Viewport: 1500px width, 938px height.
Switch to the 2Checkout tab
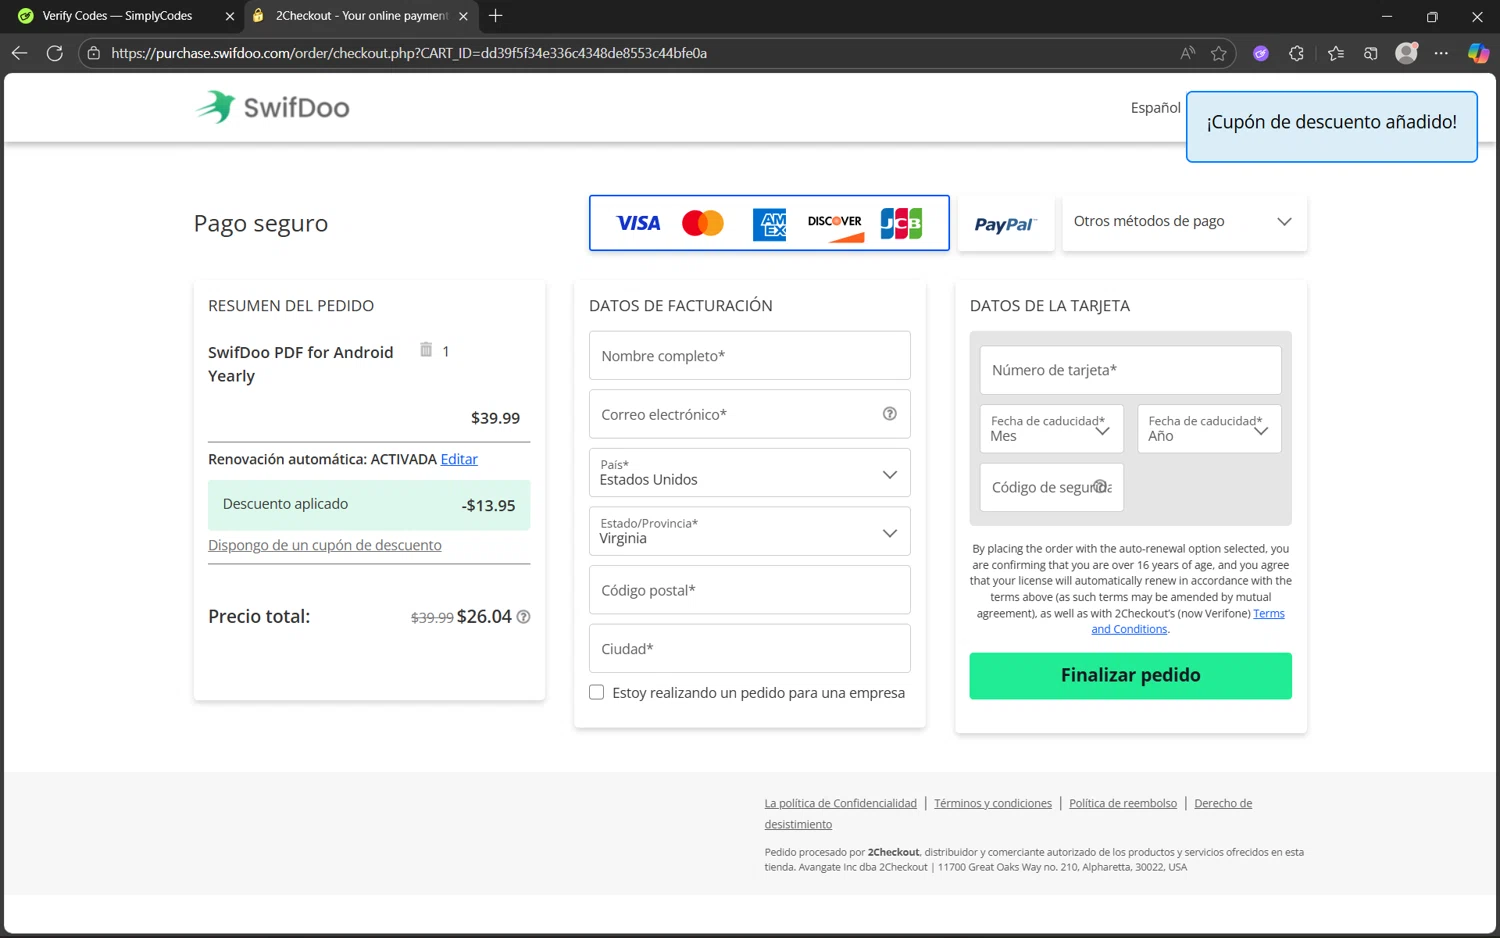click(x=361, y=16)
